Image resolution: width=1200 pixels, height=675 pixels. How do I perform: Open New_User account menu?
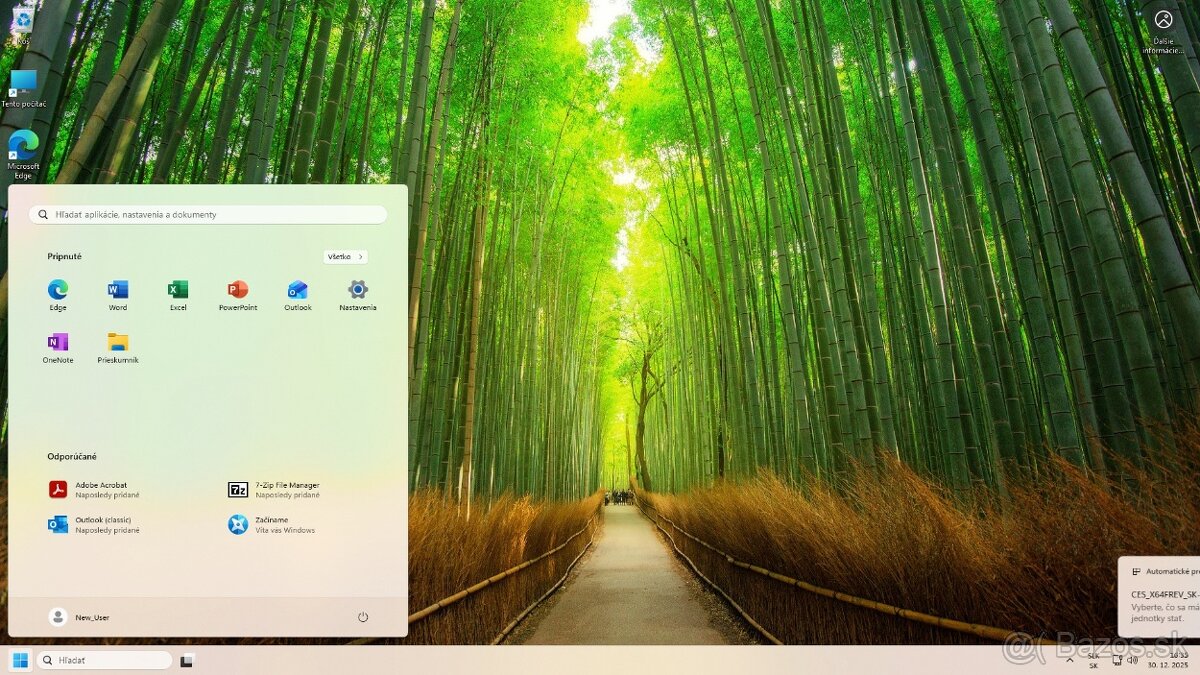pyautogui.click(x=80, y=617)
